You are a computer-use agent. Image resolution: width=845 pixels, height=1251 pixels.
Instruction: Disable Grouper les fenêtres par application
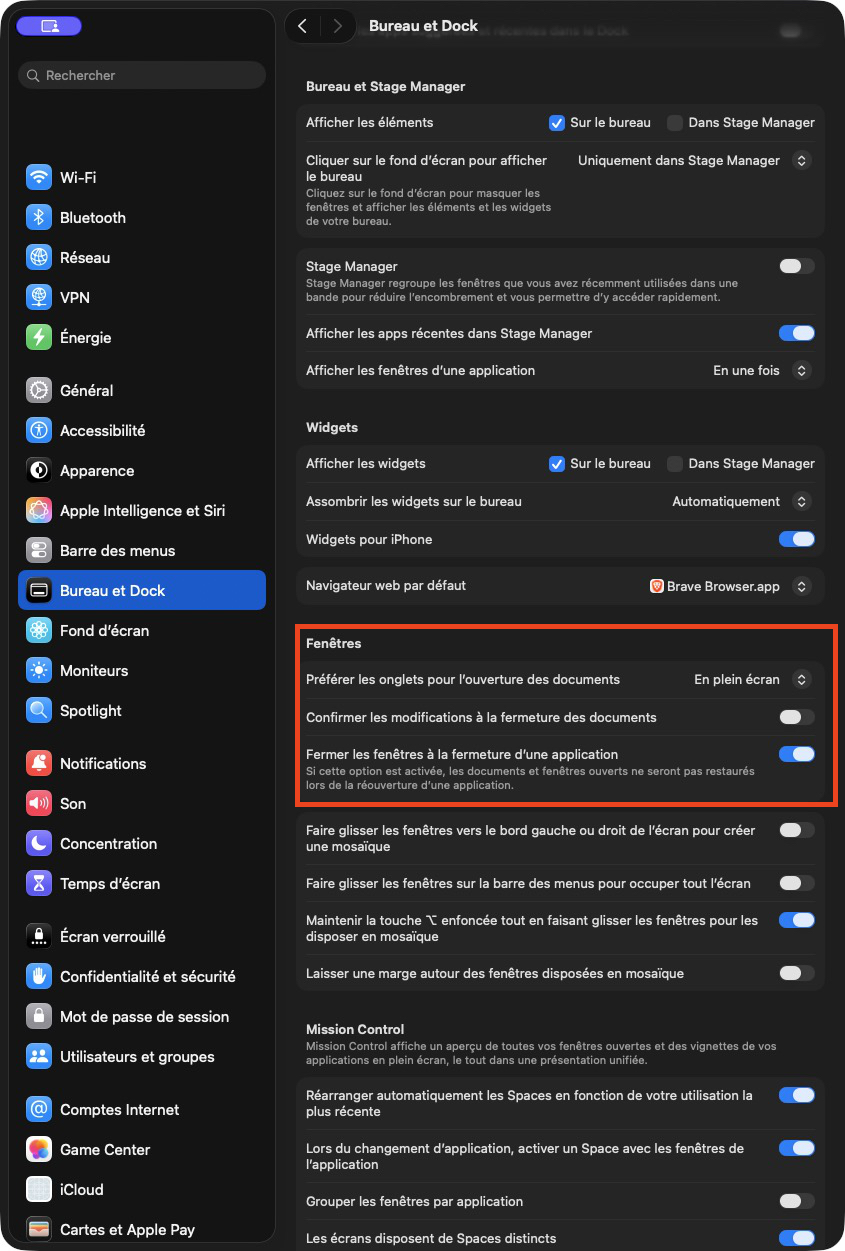796,1201
